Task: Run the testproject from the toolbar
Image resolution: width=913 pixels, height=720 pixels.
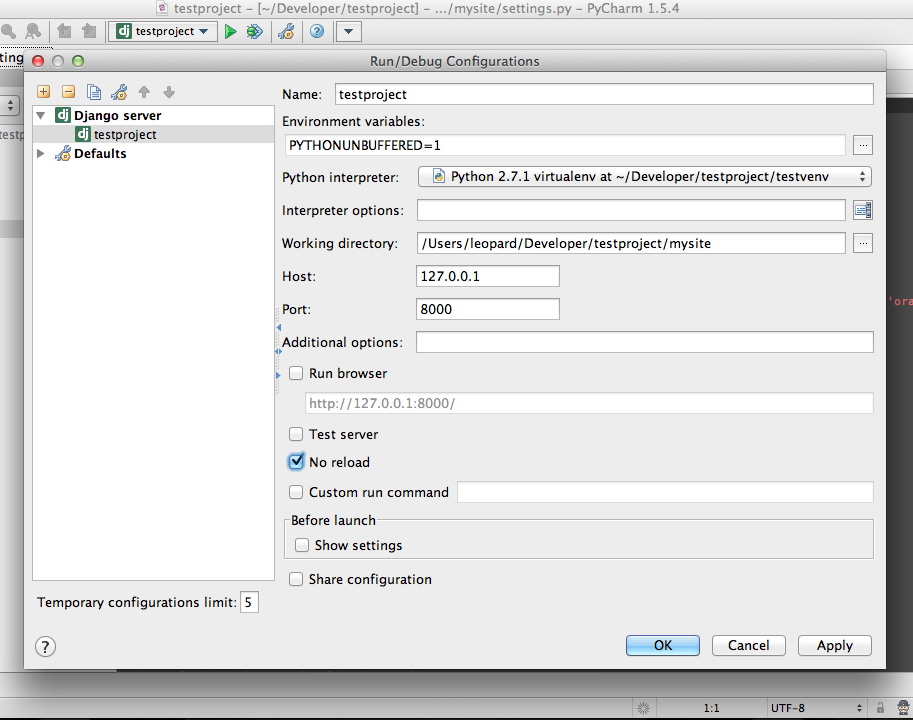Action: (x=229, y=31)
